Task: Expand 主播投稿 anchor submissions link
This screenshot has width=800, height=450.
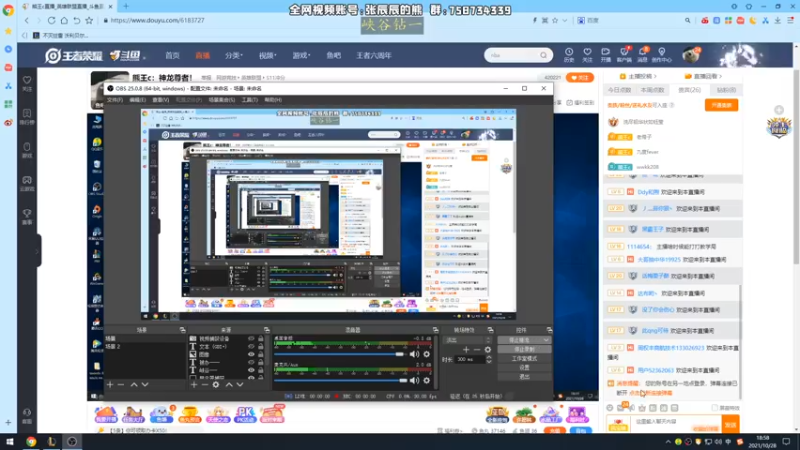Action: (x=638, y=76)
